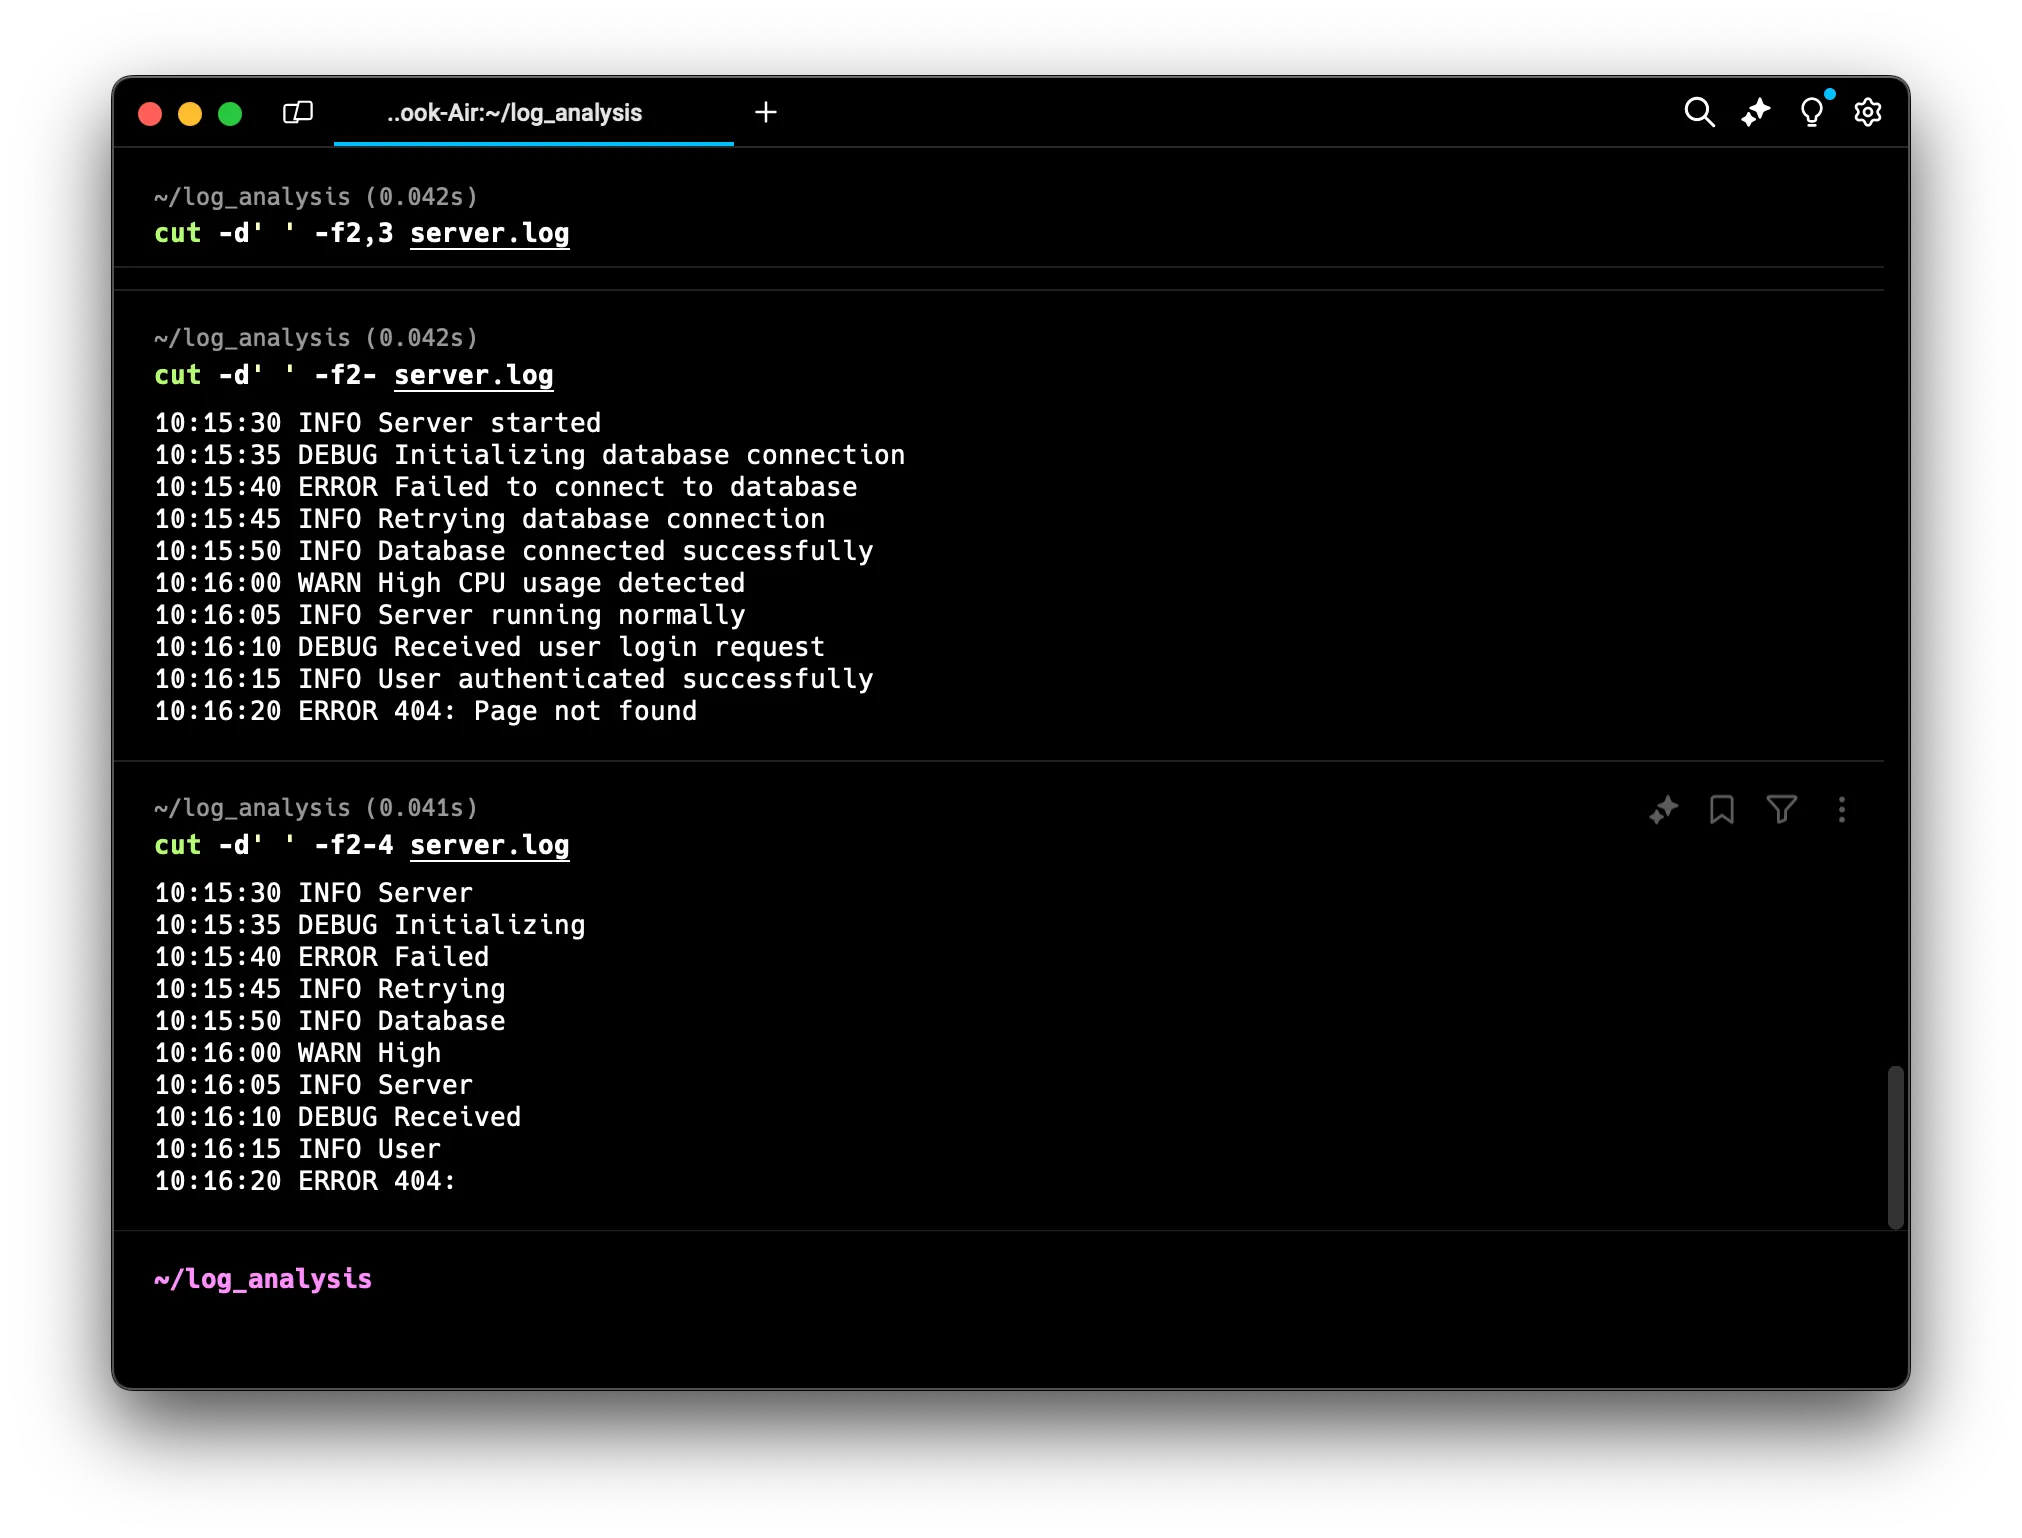
Task: Open the lightbulb resource center icon
Action: pyautogui.click(x=1811, y=112)
